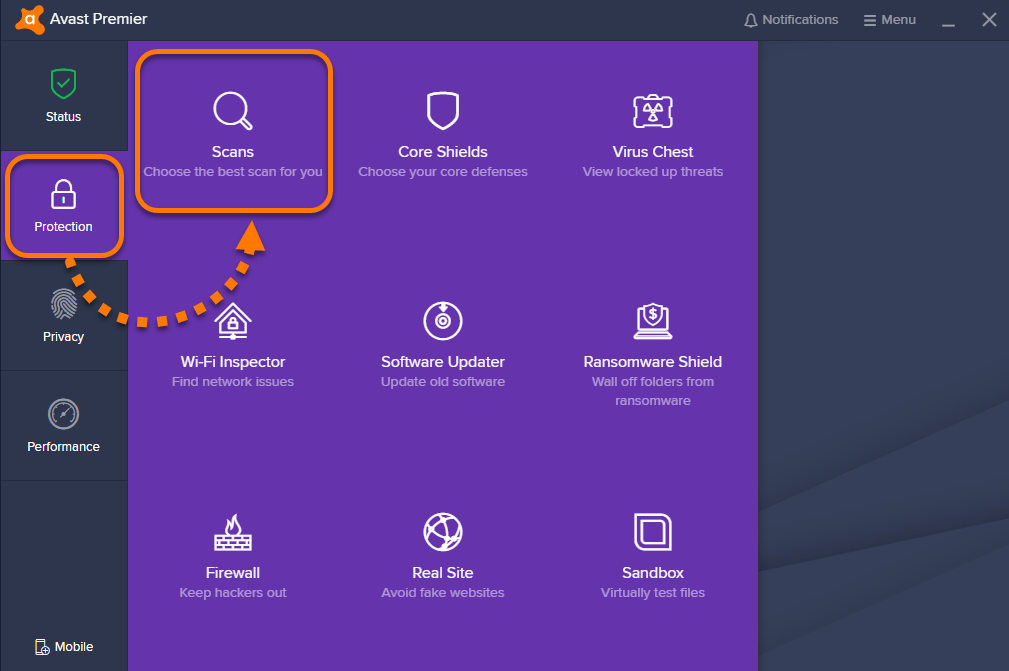Click the 'Avast Premier' title text
Image resolution: width=1009 pixels, height=671 pixels.
click(x=98, y=19)
